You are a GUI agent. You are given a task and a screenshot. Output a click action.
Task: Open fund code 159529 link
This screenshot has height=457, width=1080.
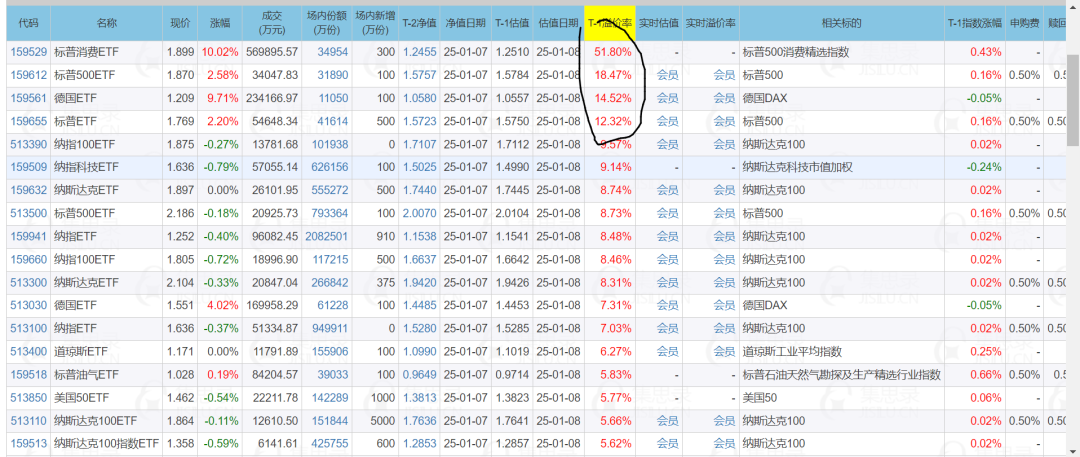pyautogui.click(x=28, y=52)
